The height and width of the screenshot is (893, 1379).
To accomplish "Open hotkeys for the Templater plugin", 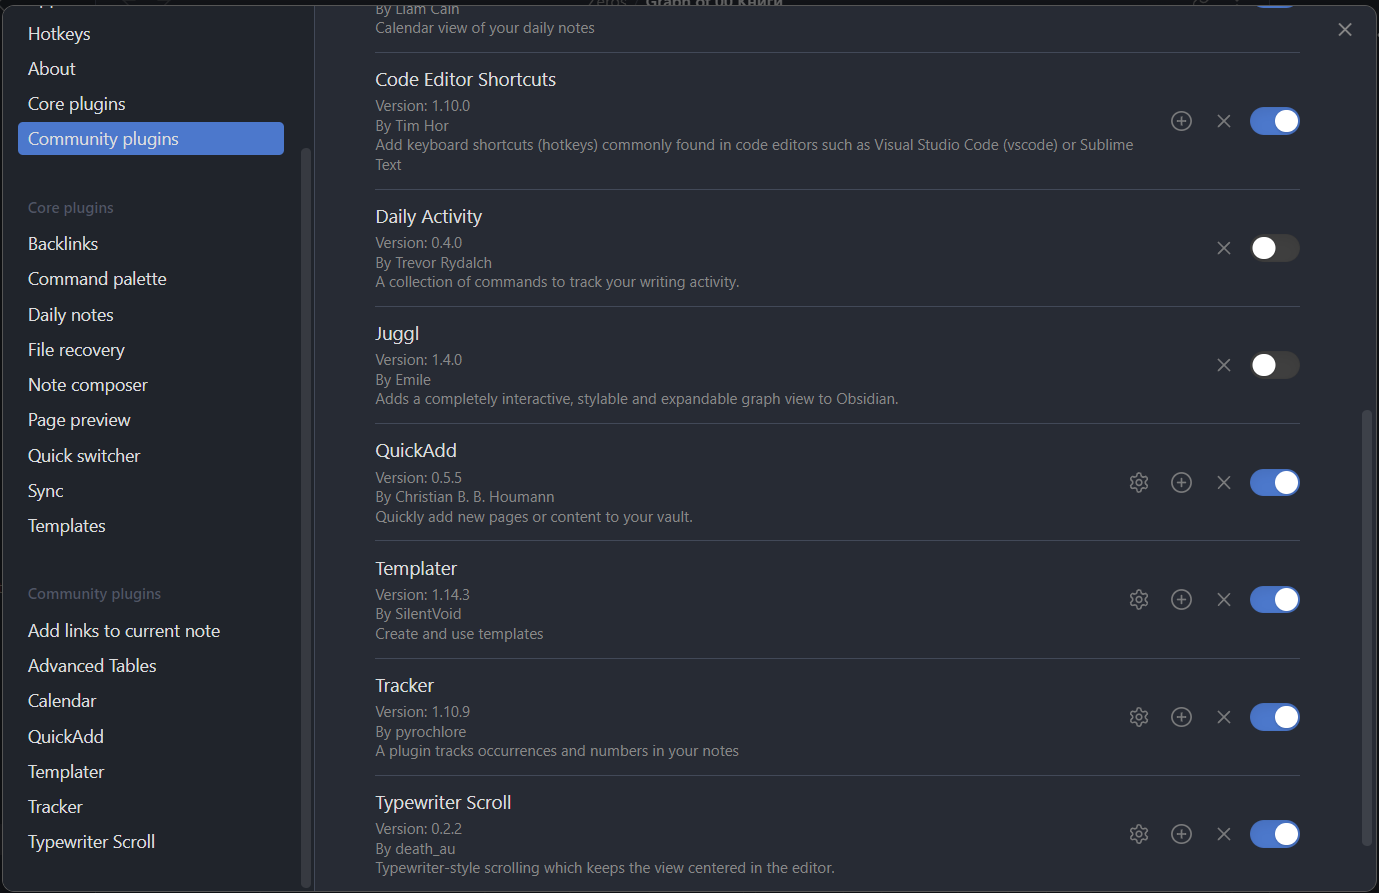I will pos(1181,600).
